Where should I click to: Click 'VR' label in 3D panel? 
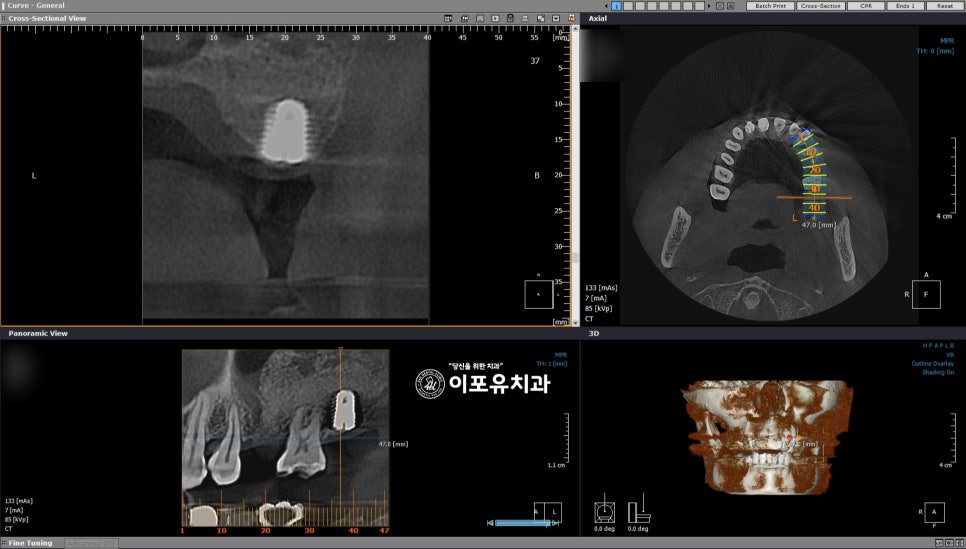[950, 355]
